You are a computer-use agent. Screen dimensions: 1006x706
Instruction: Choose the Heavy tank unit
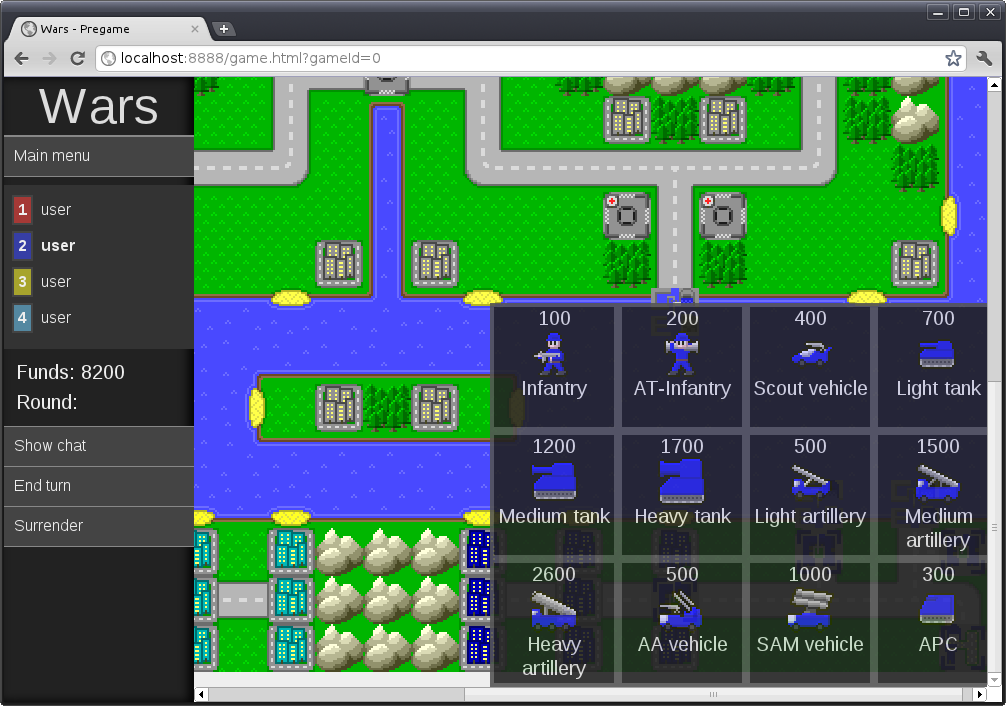(x=682, y=482)
